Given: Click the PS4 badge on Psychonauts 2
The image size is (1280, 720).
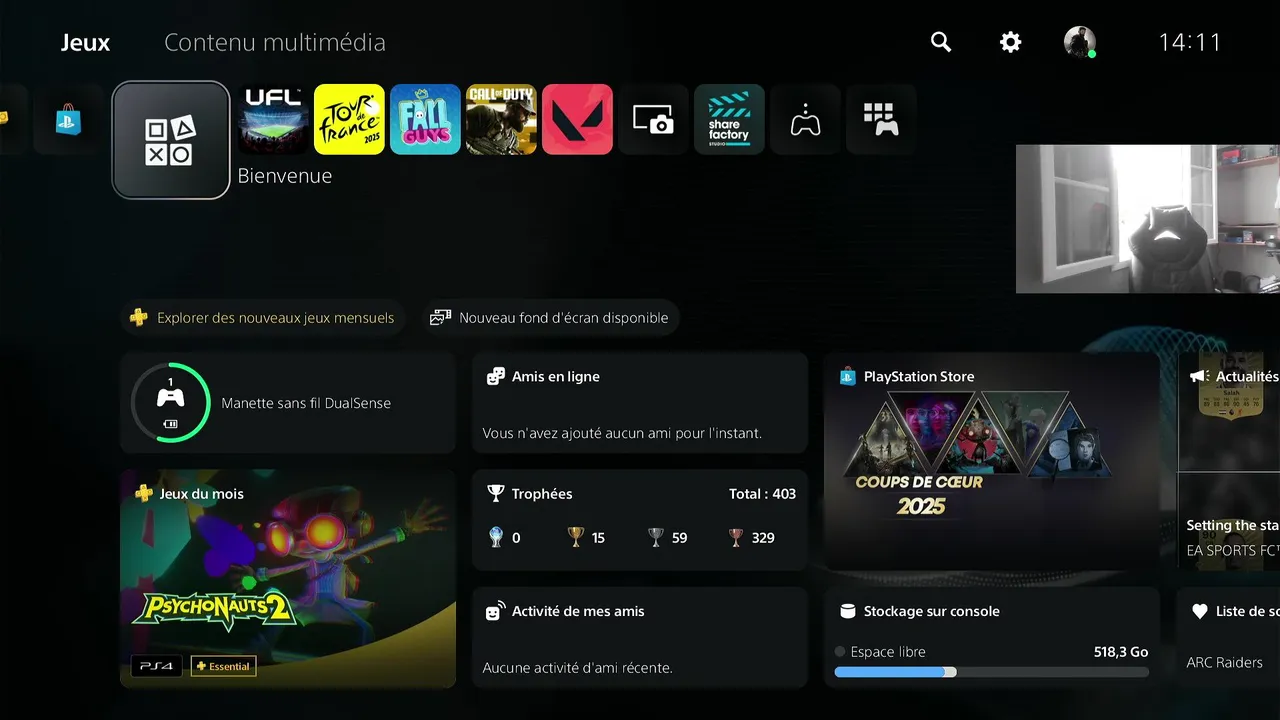Looking at the screenshot, I should (156, 666).
